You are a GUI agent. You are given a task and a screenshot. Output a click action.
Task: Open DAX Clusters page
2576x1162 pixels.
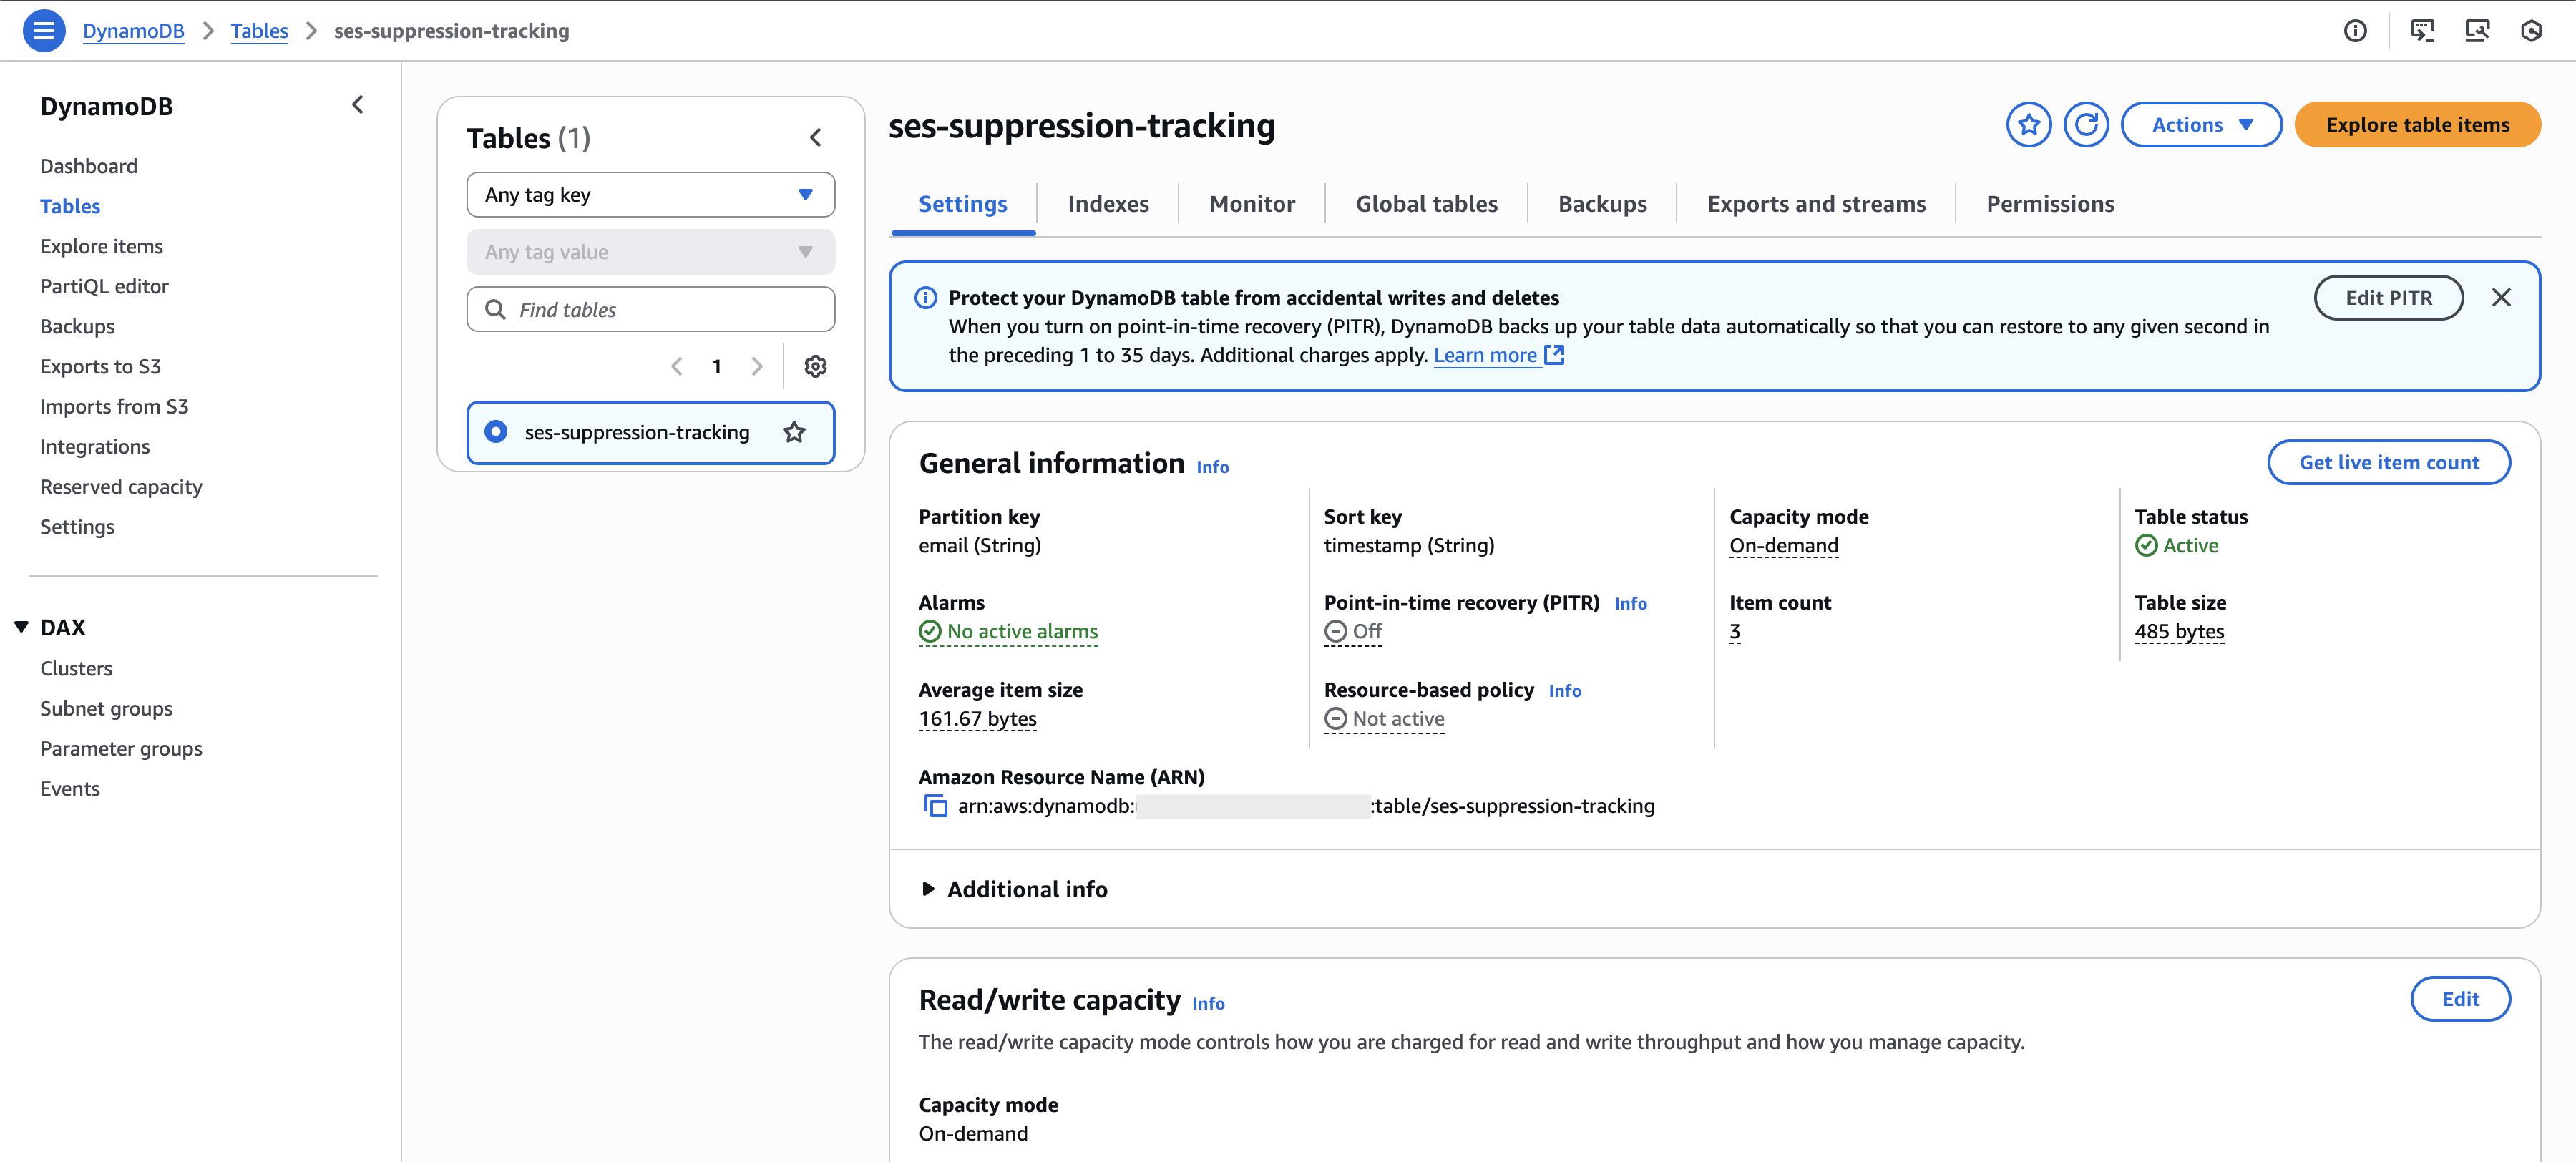[x=76, y=668]
